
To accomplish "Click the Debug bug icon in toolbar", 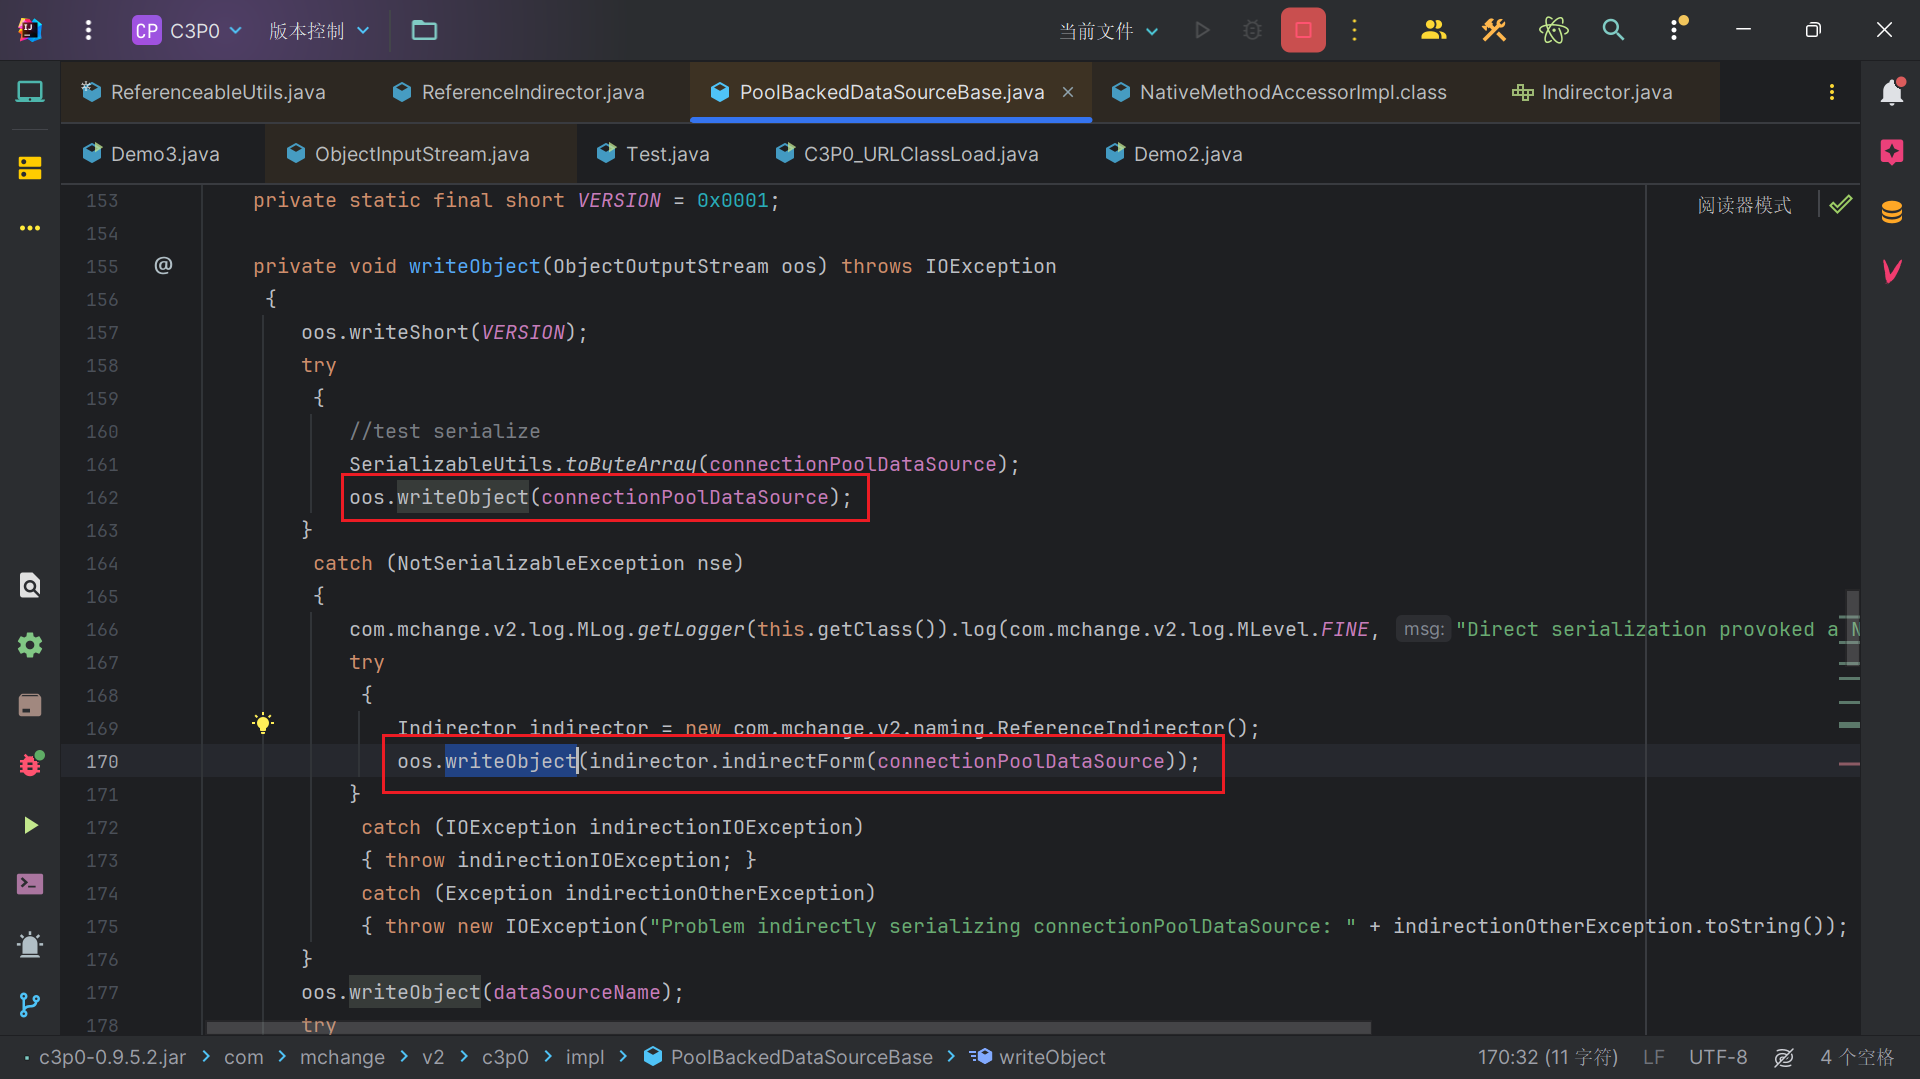I will click(1252, 30).
